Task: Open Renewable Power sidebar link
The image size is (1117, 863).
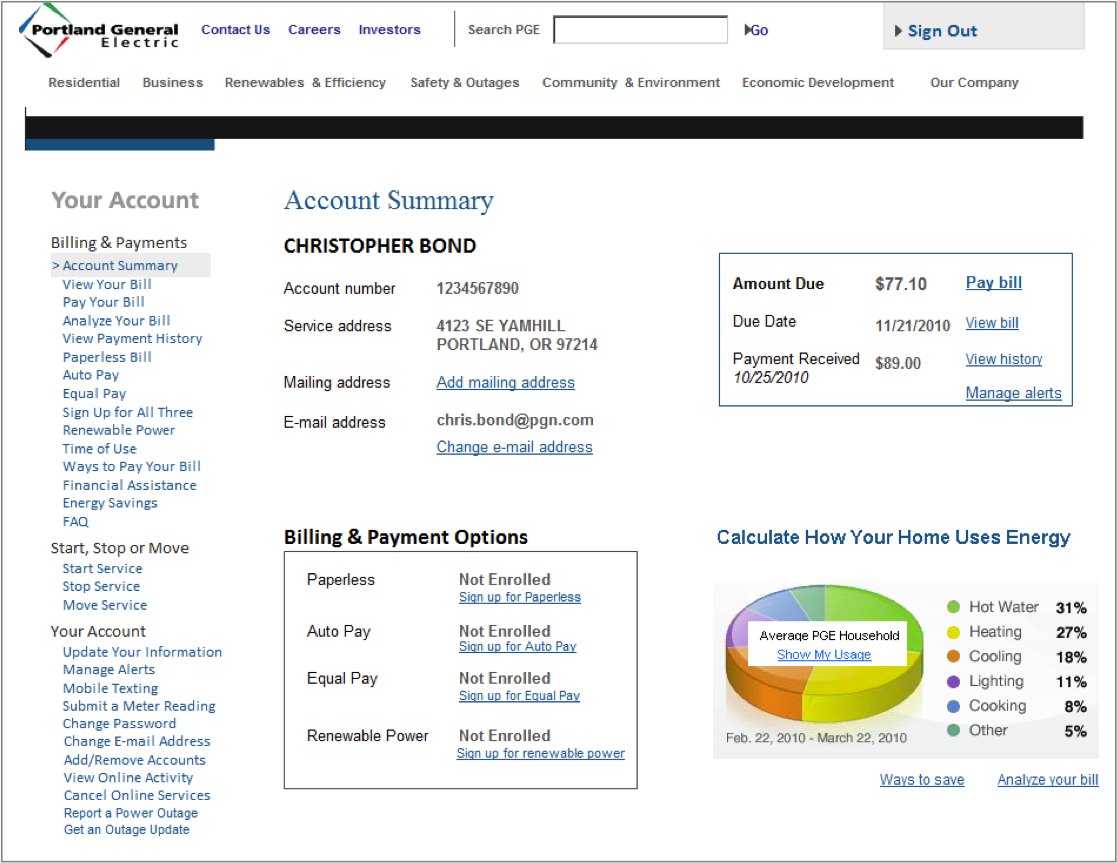Action: [118, 430]
